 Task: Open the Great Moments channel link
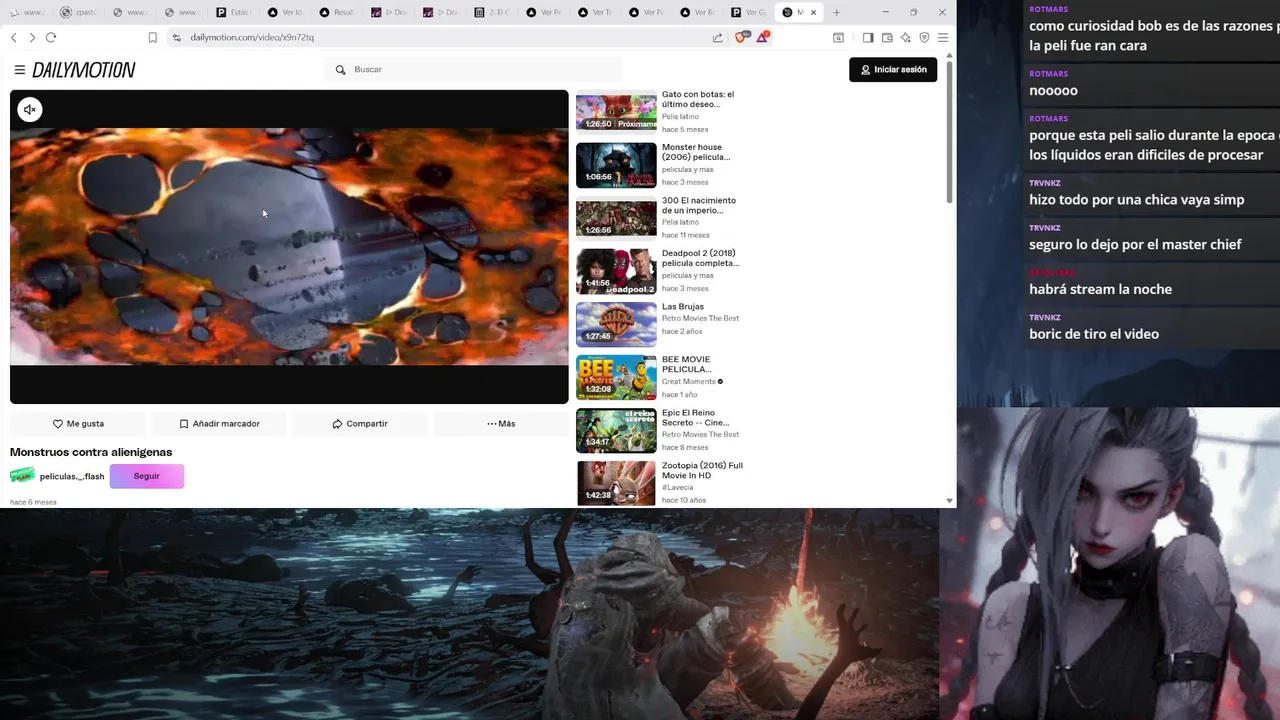coord(689,382)
